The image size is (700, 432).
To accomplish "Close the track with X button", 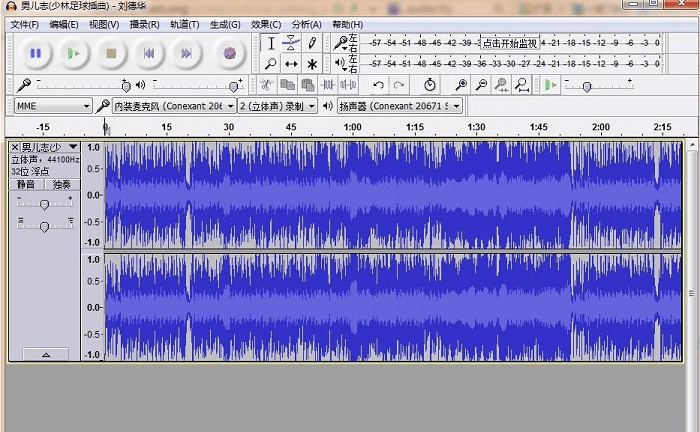I will (x=15, y=147).
